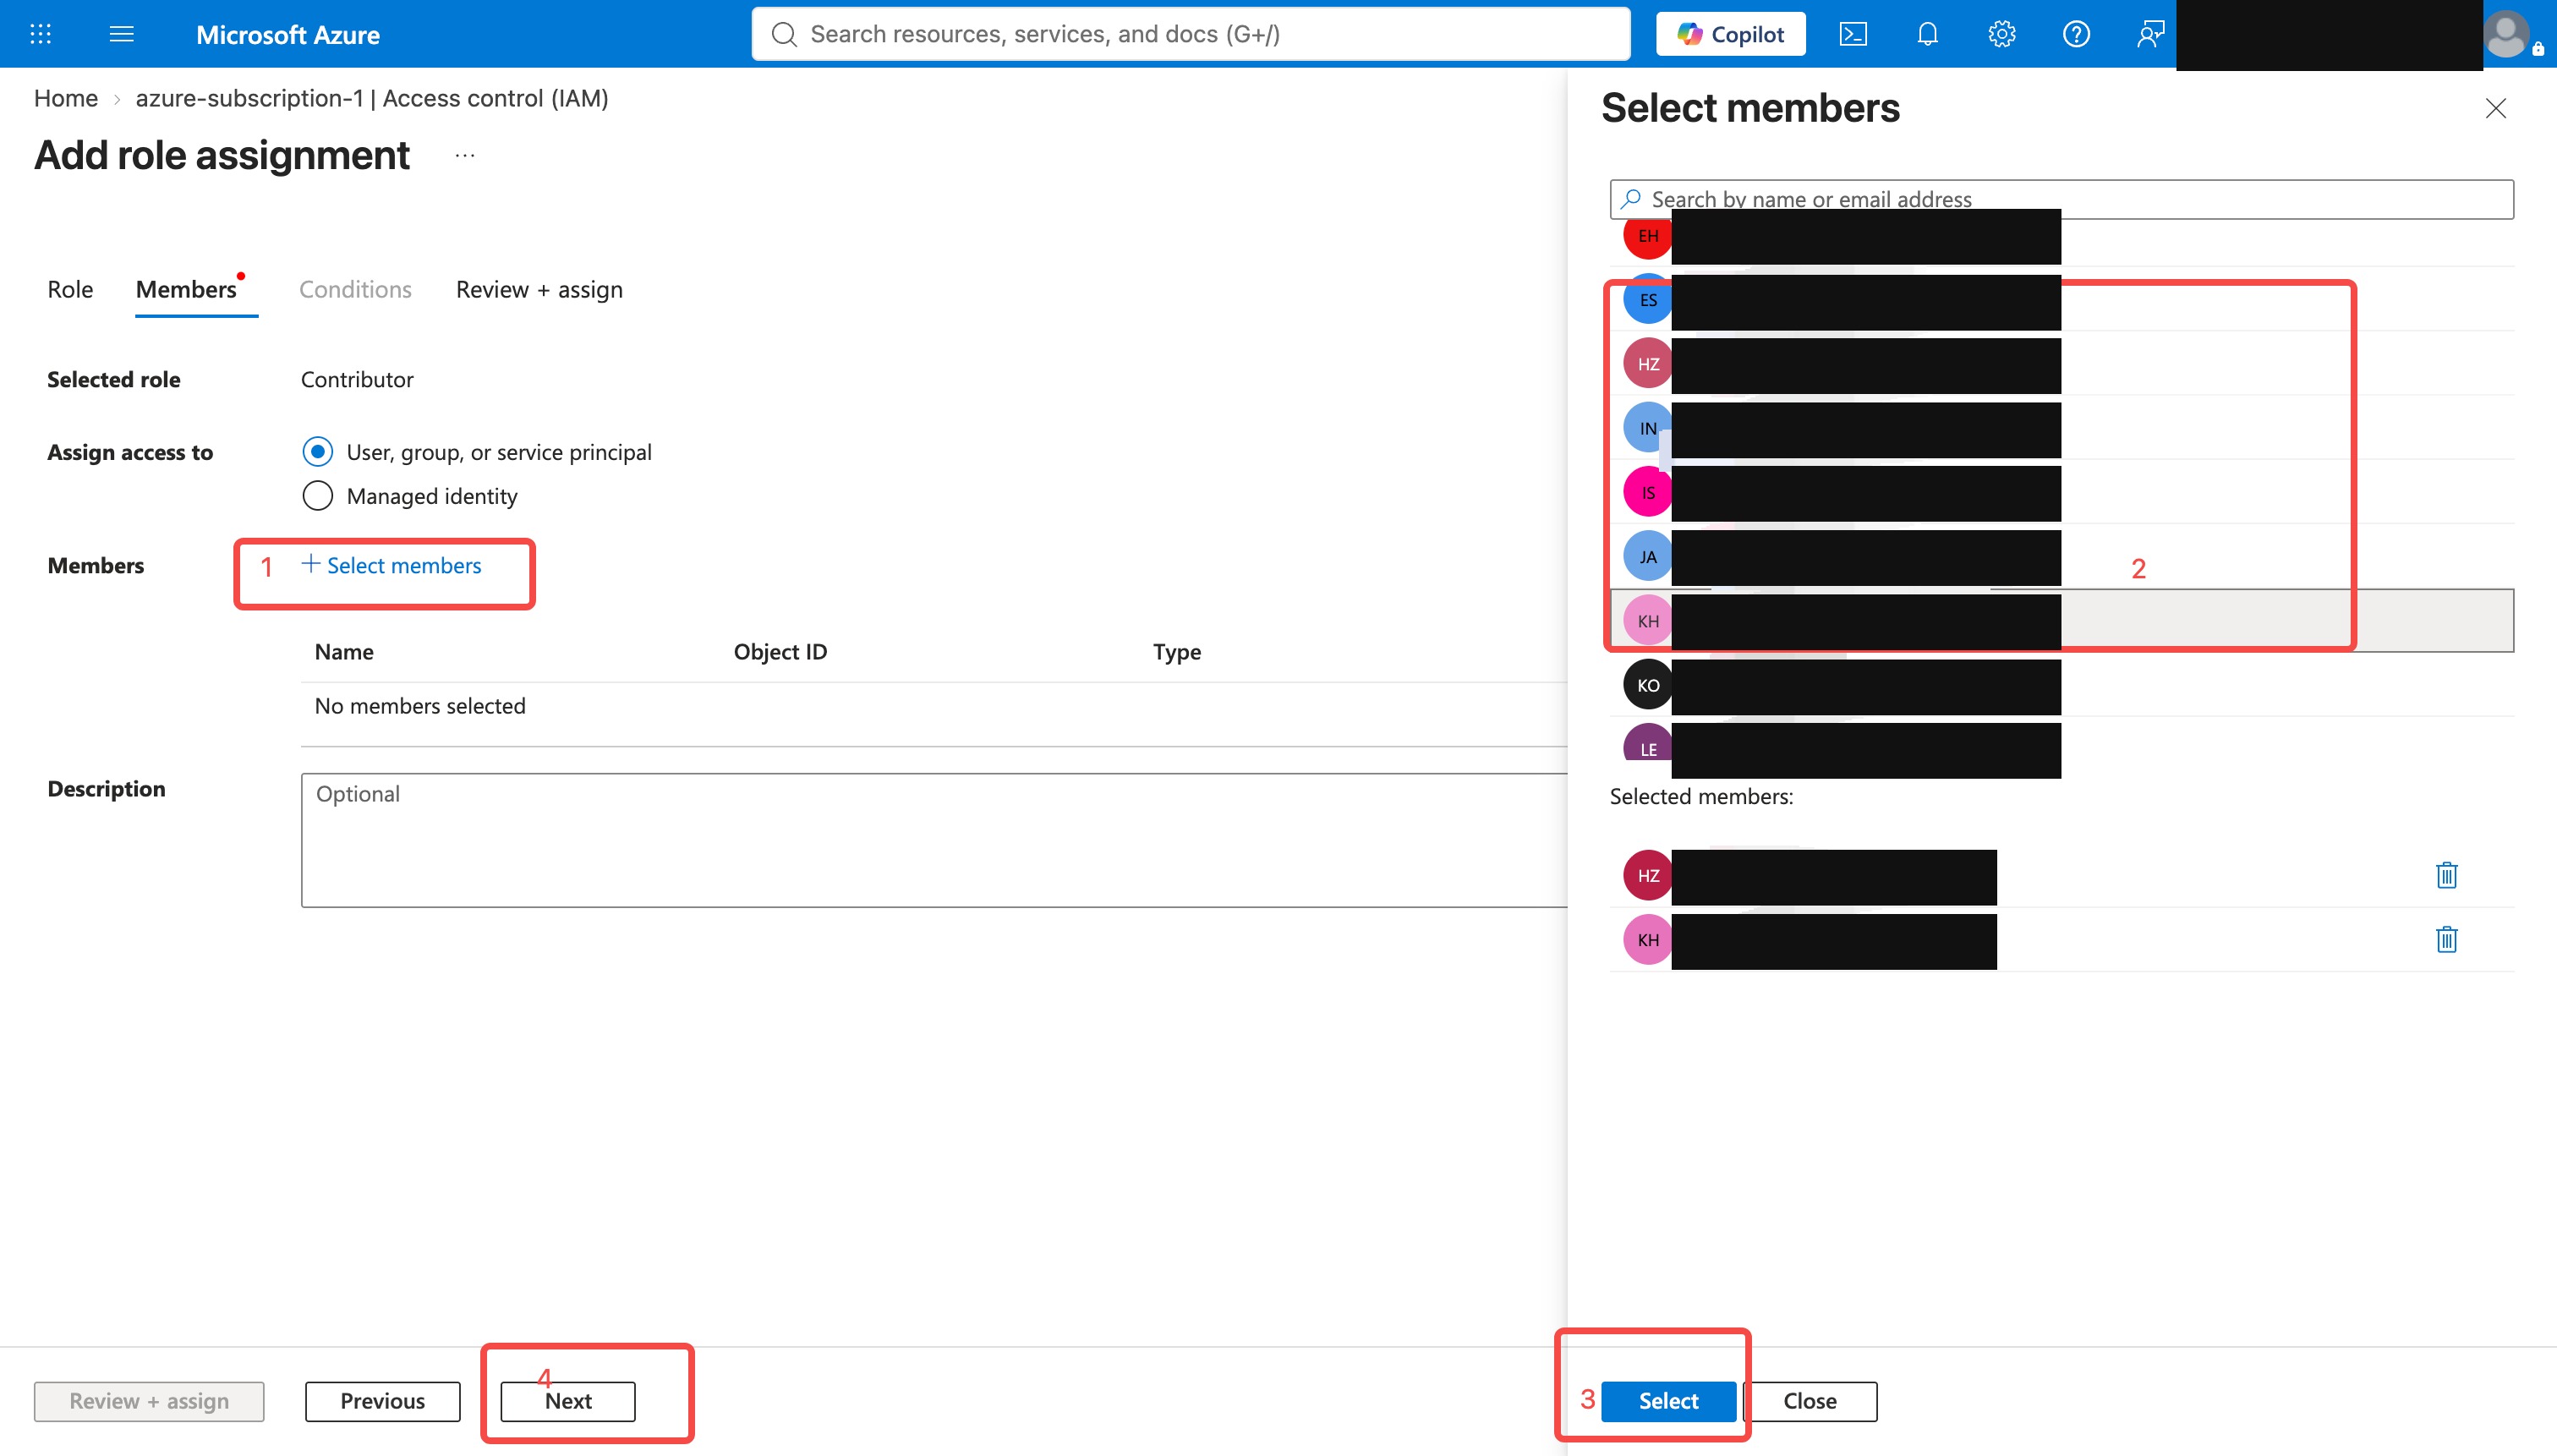Switch to the Role tab
This screenshot has height=1456, width=2557.
point(70,289)
